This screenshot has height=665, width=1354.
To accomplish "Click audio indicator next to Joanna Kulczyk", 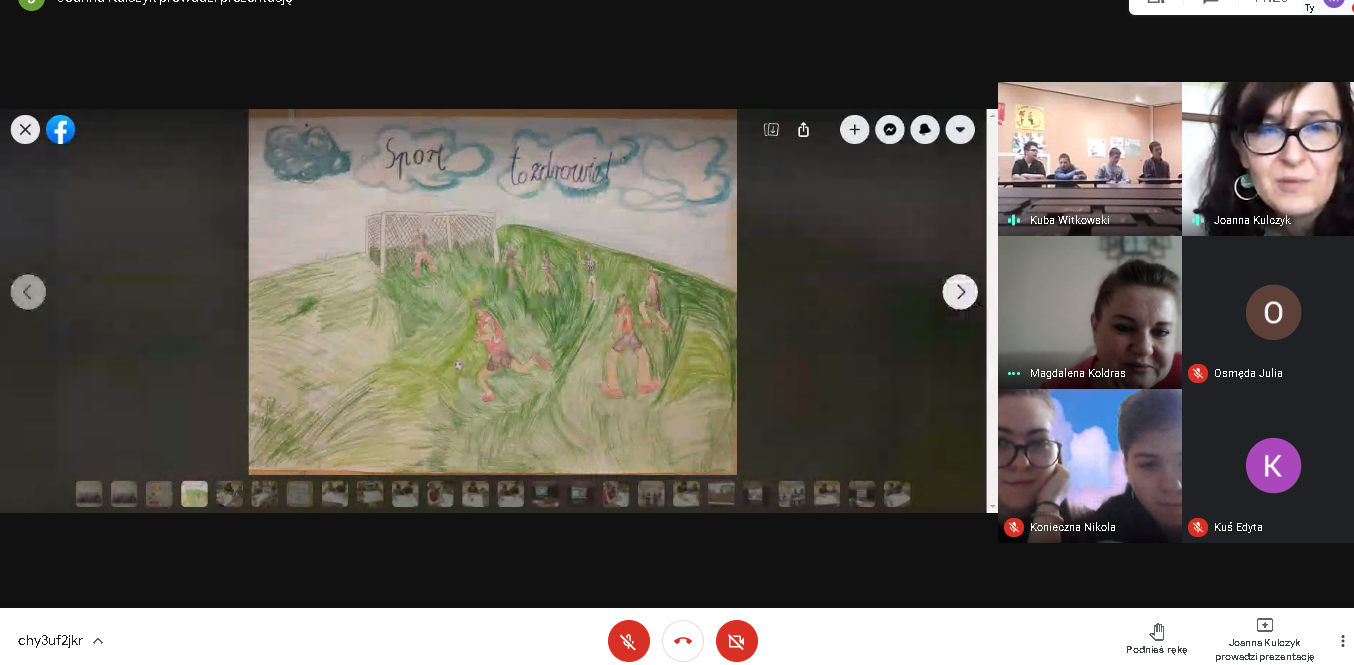I will 1197,220.
